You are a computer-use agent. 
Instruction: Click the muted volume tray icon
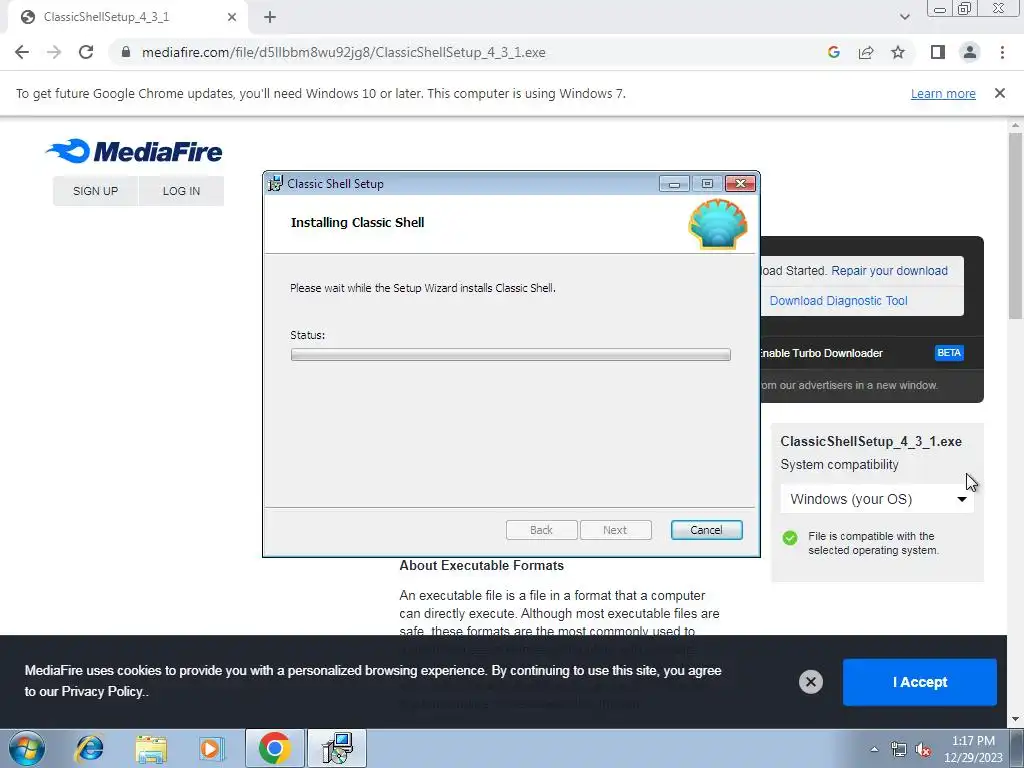coord(923,749)
